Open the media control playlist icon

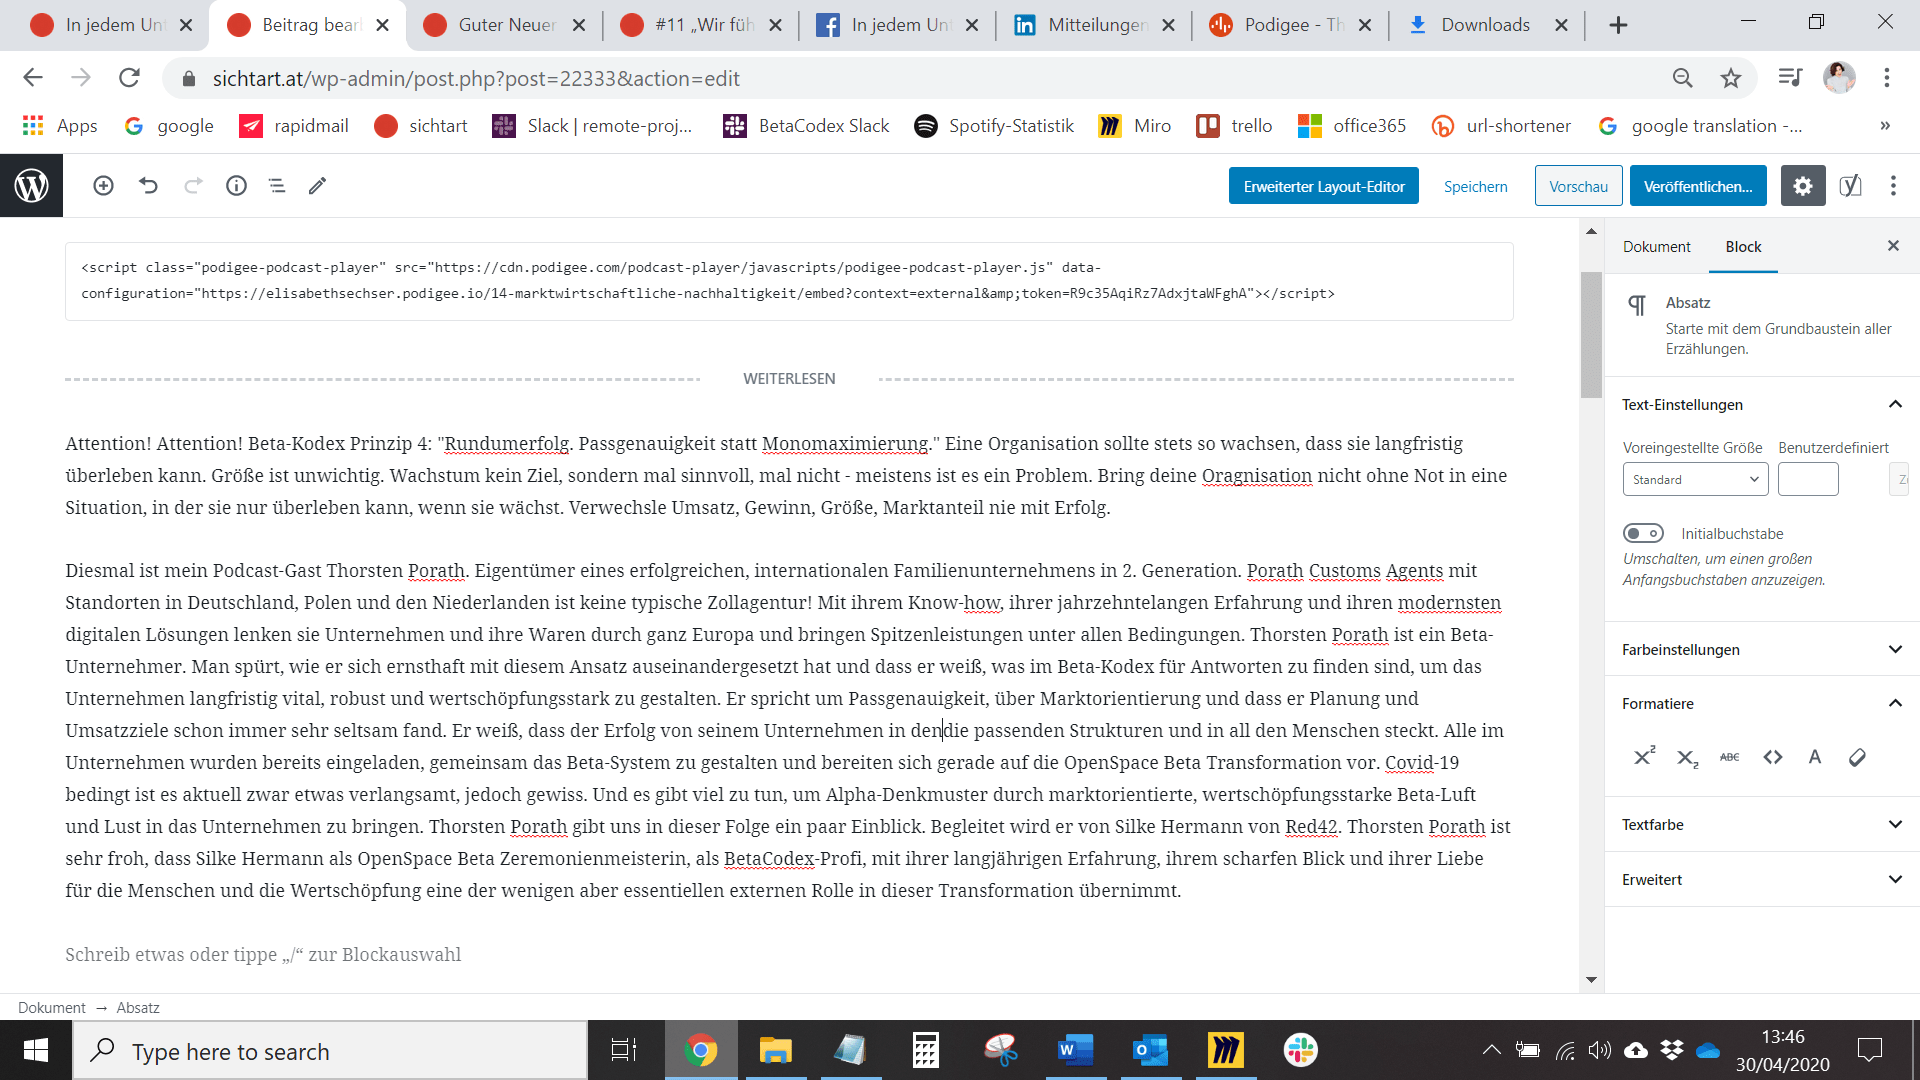[1790, 78]
